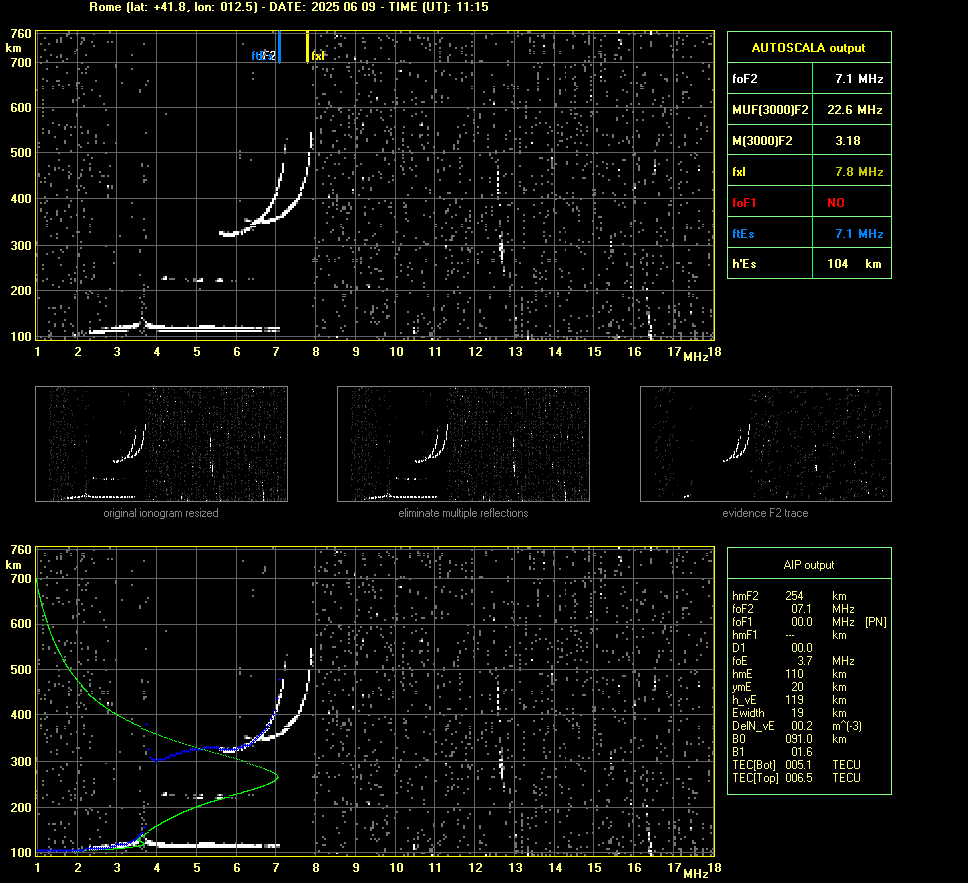Click the 'AIP output' header

809,565
